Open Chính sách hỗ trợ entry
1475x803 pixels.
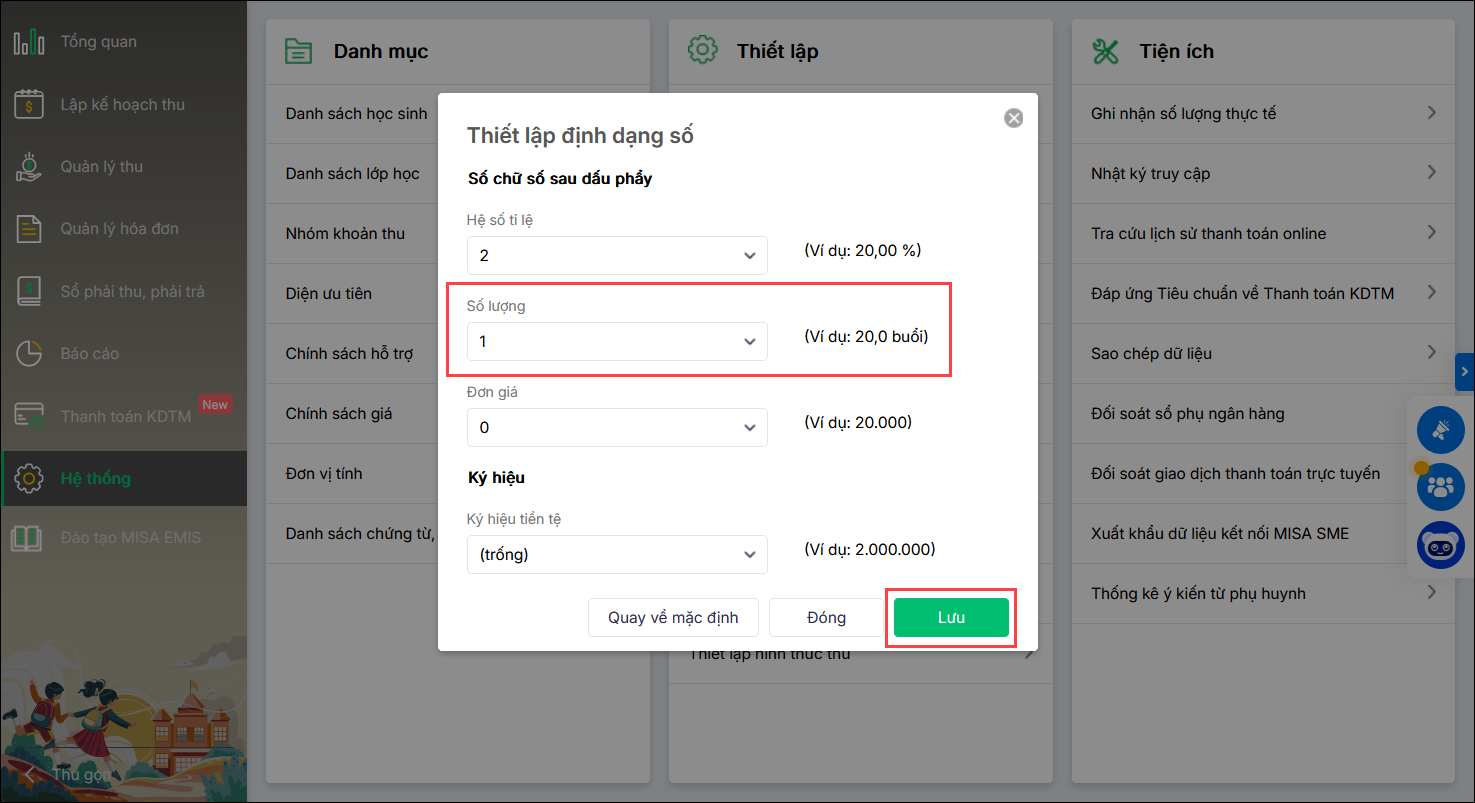(349, 354)
